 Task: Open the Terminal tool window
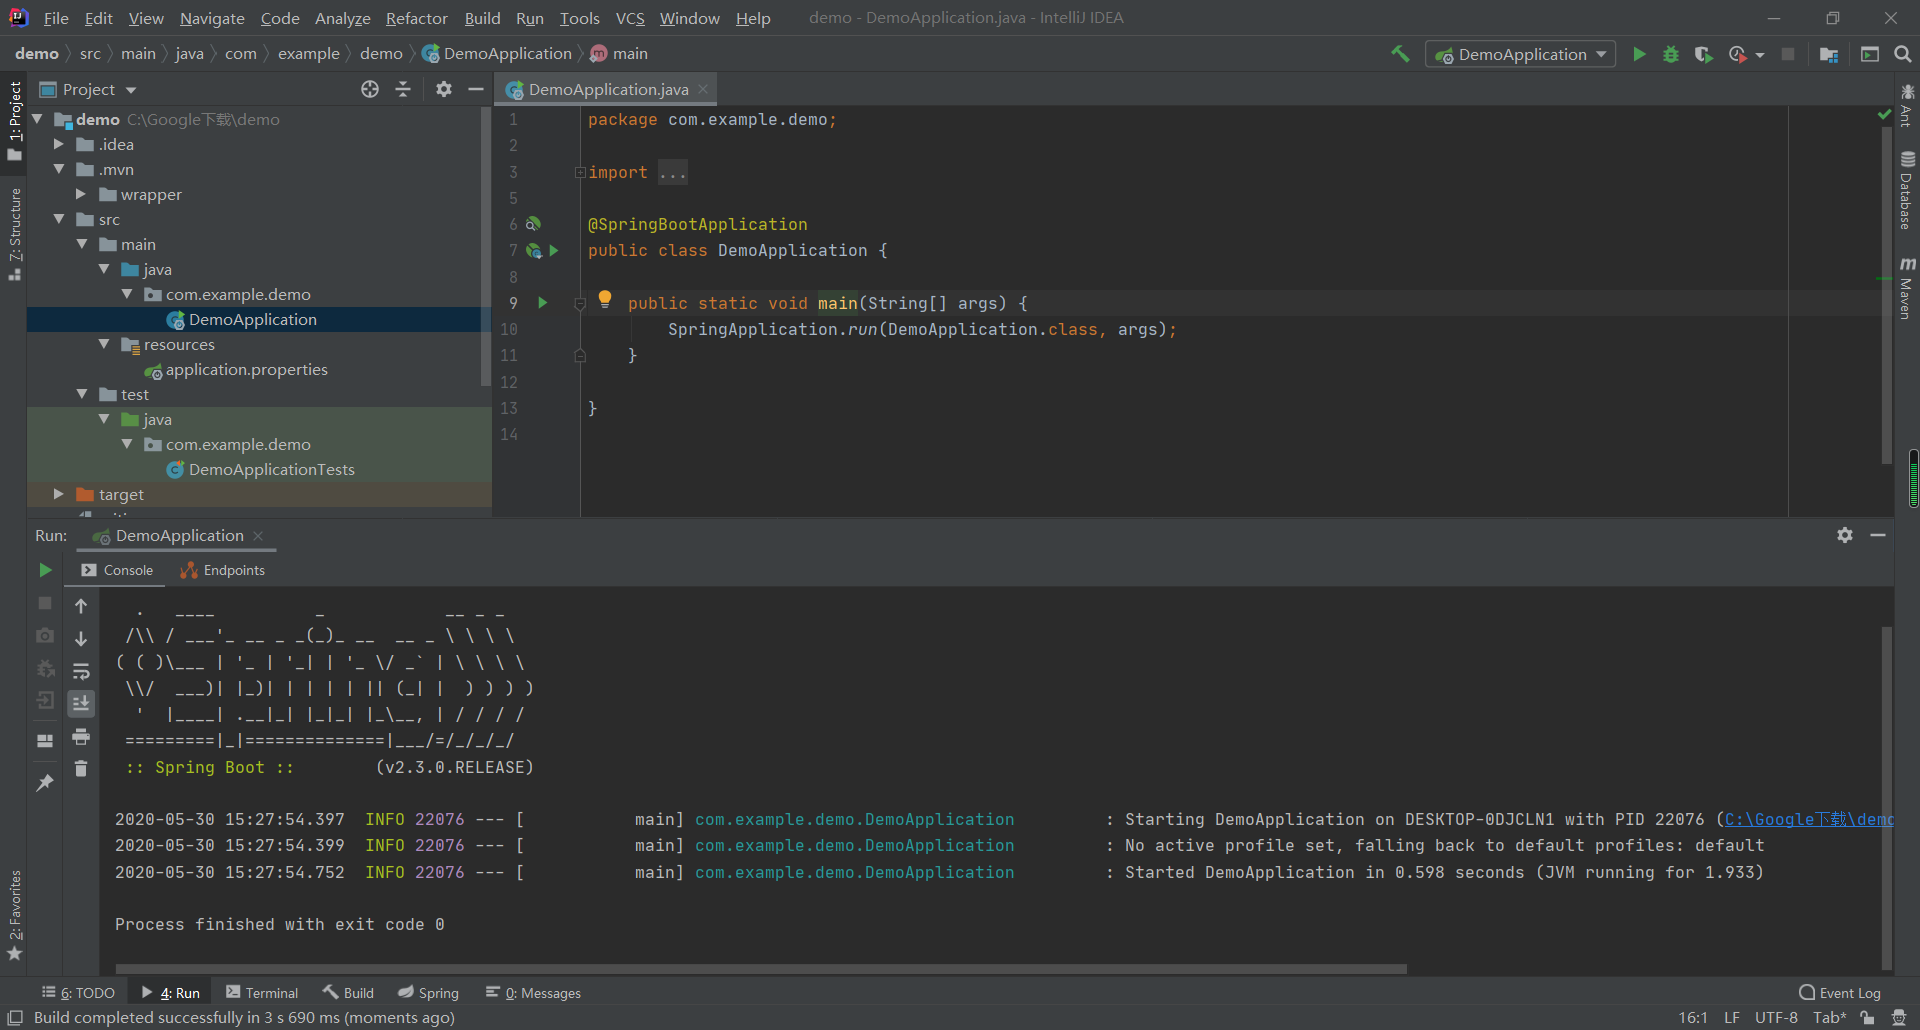click(x=262, y=993)
